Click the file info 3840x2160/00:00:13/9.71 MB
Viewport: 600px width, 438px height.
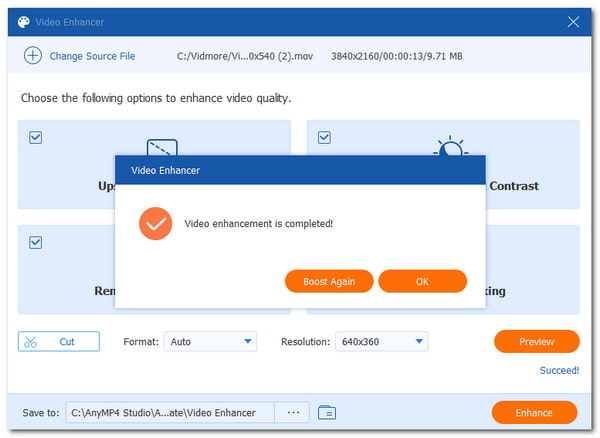[x=396, y=56]
